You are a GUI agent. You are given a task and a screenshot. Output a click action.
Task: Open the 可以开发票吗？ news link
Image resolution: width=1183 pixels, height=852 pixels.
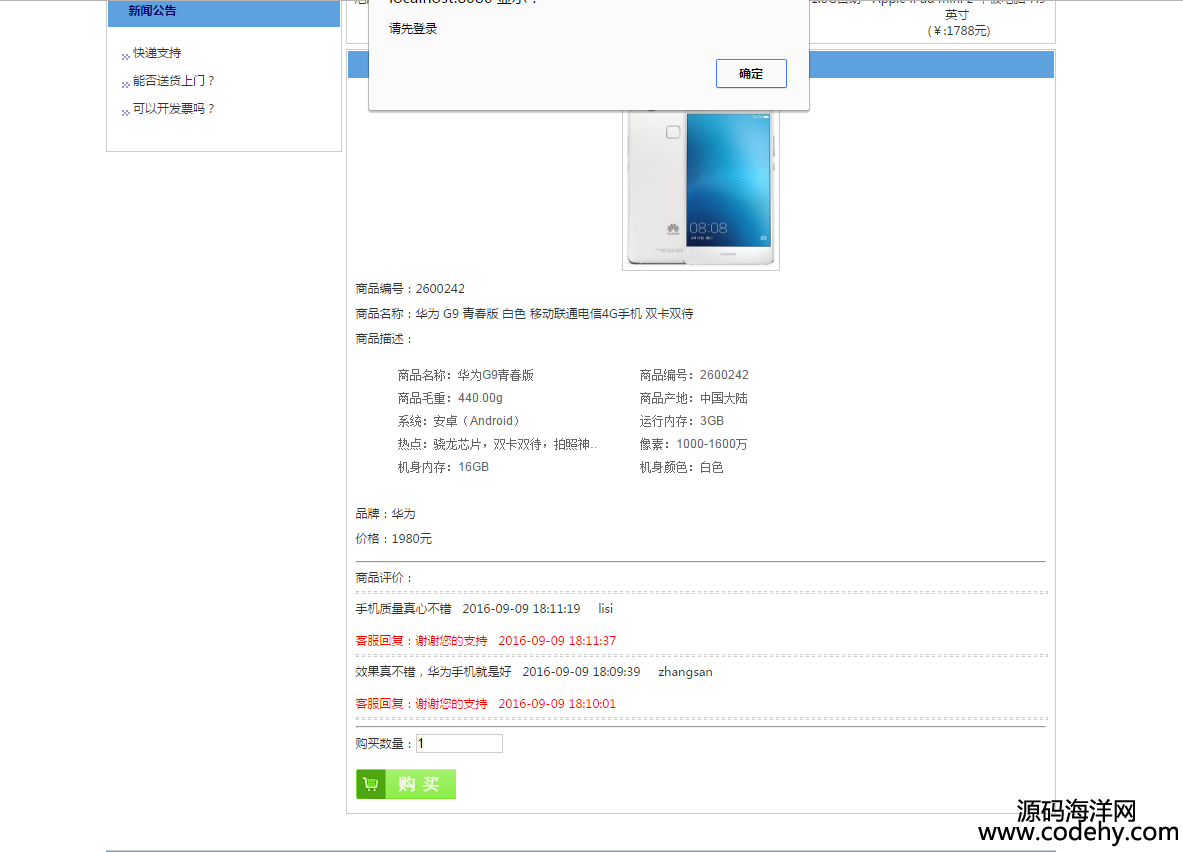(x=174, y=109)
